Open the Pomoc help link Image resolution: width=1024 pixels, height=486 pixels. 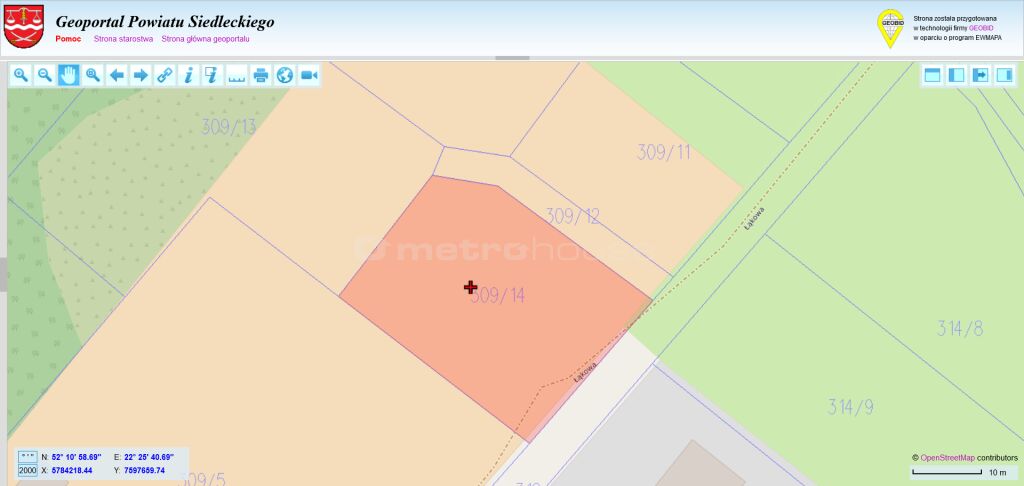tap(69, 39)
